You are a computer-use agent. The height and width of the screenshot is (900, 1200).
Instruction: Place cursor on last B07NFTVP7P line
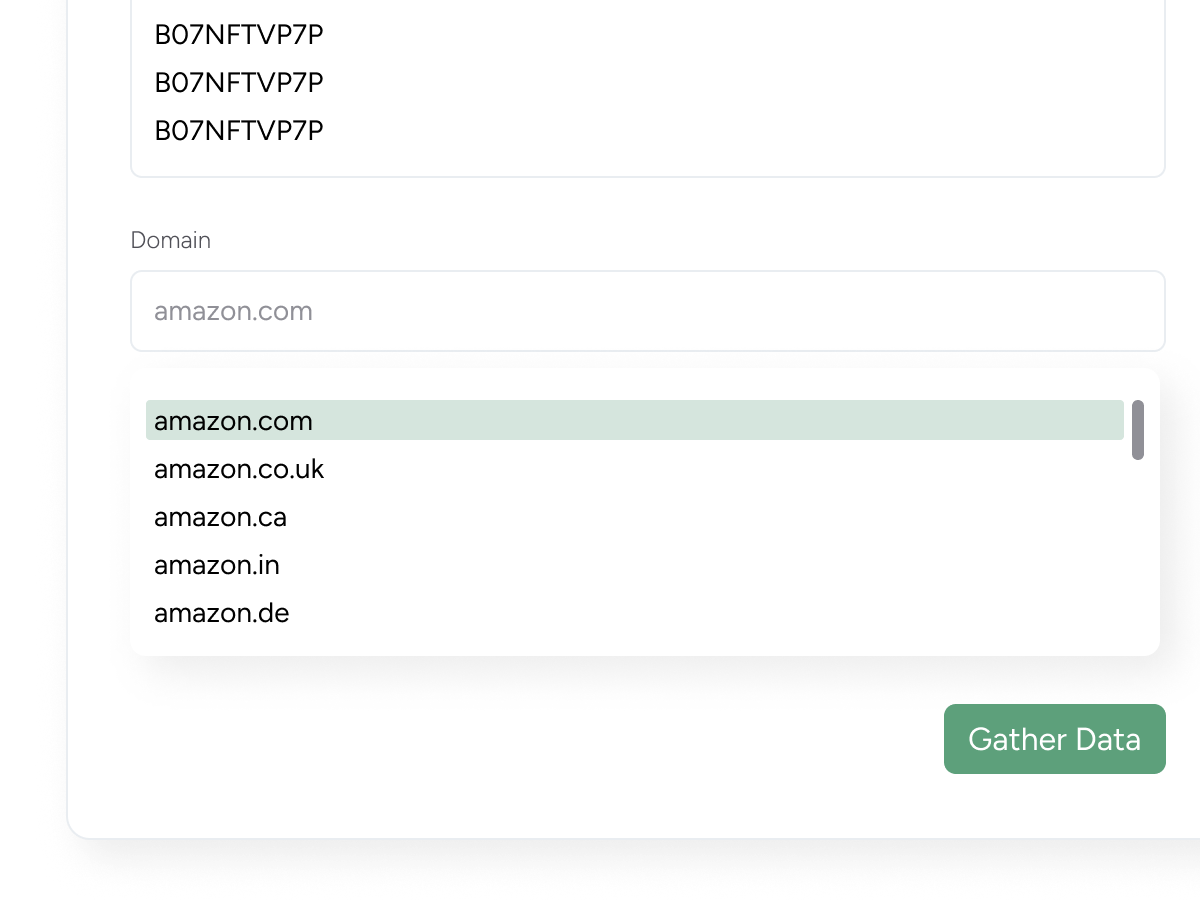pyautogui.click(x=239, y=131)
